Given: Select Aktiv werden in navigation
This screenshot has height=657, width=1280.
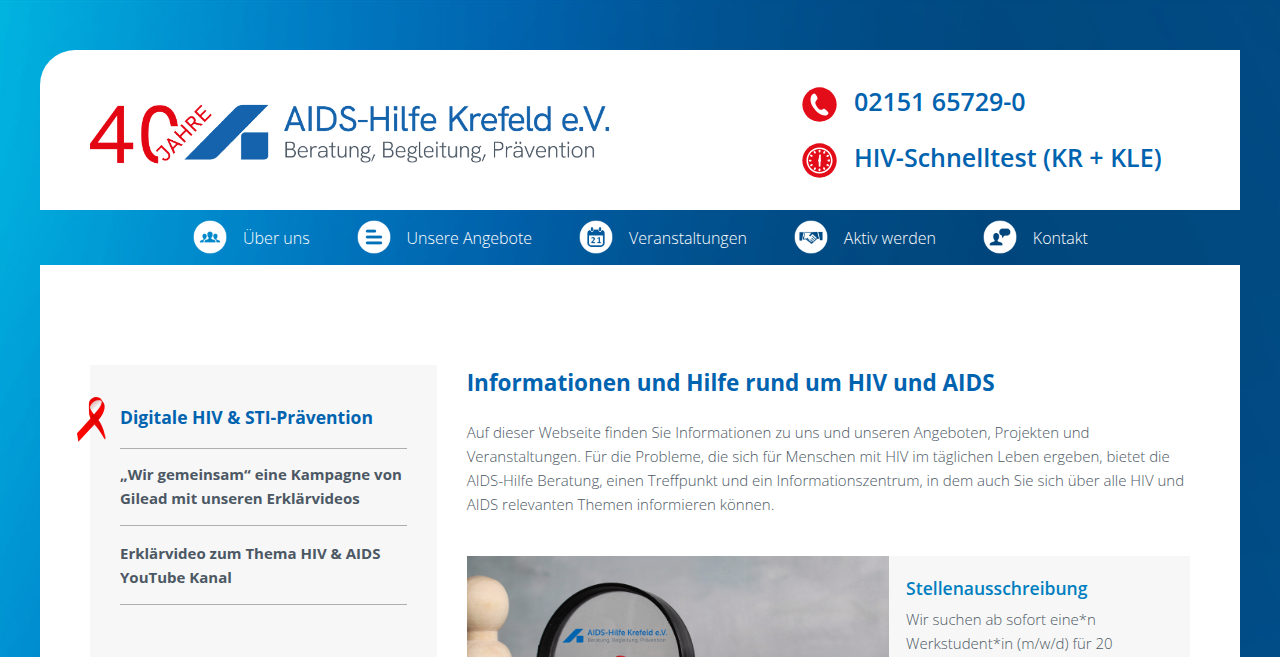Looking at the screenshot, I should [x=889, y=238].
